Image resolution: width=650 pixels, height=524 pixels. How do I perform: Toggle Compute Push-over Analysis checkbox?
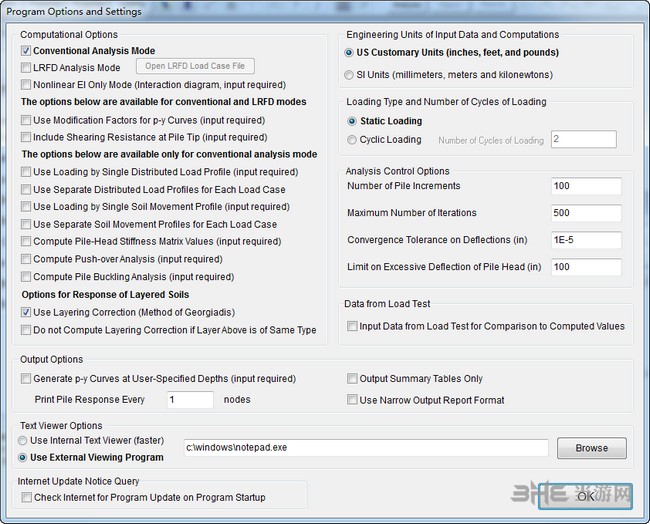click(x=26, y=259)
